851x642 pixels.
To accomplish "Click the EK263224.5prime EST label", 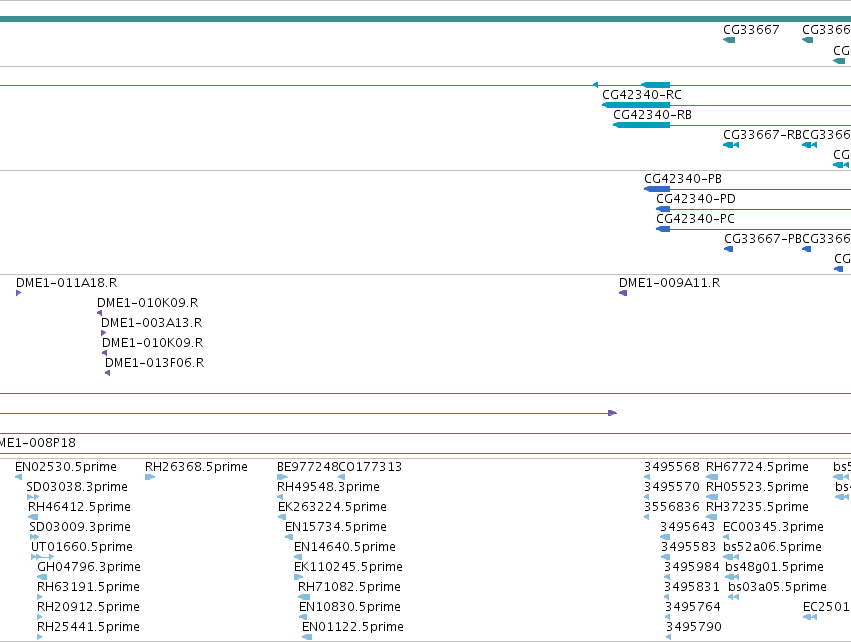I will tap(332, 507).
